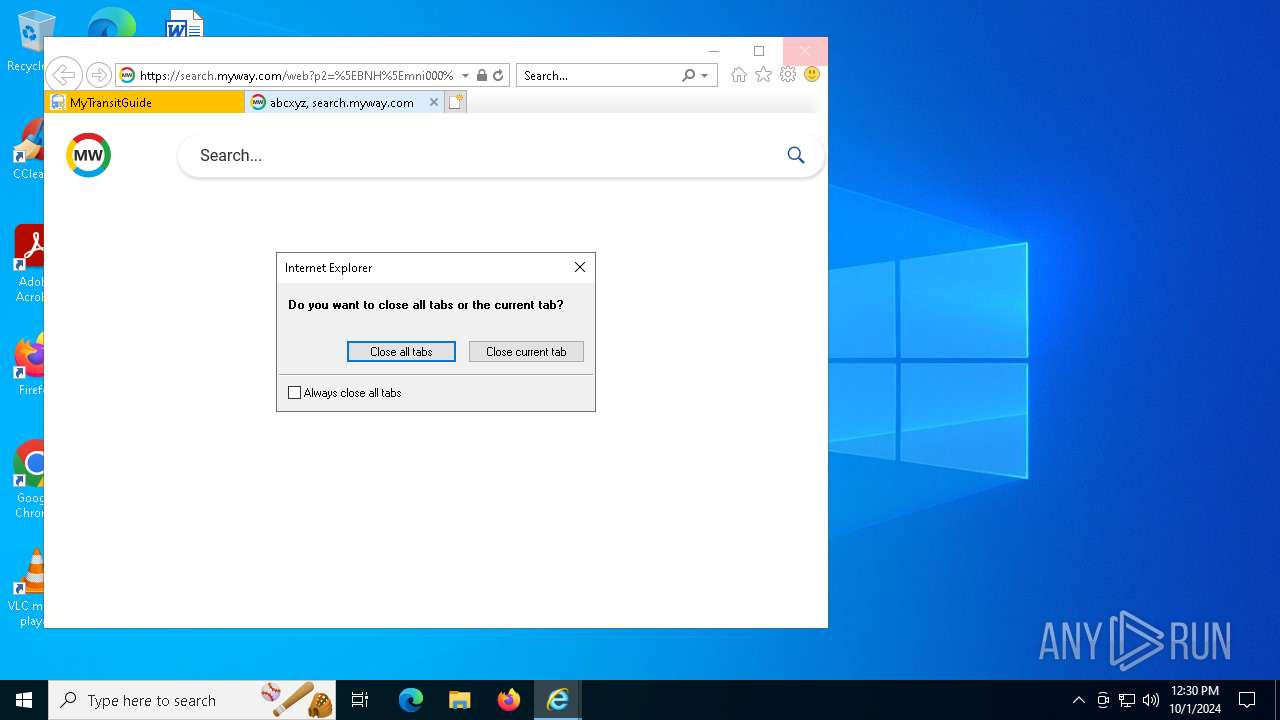Close the abcxyz search.myway.com tab
The width and height of the screenshot is (1280, 720).
tap(434, 102)
